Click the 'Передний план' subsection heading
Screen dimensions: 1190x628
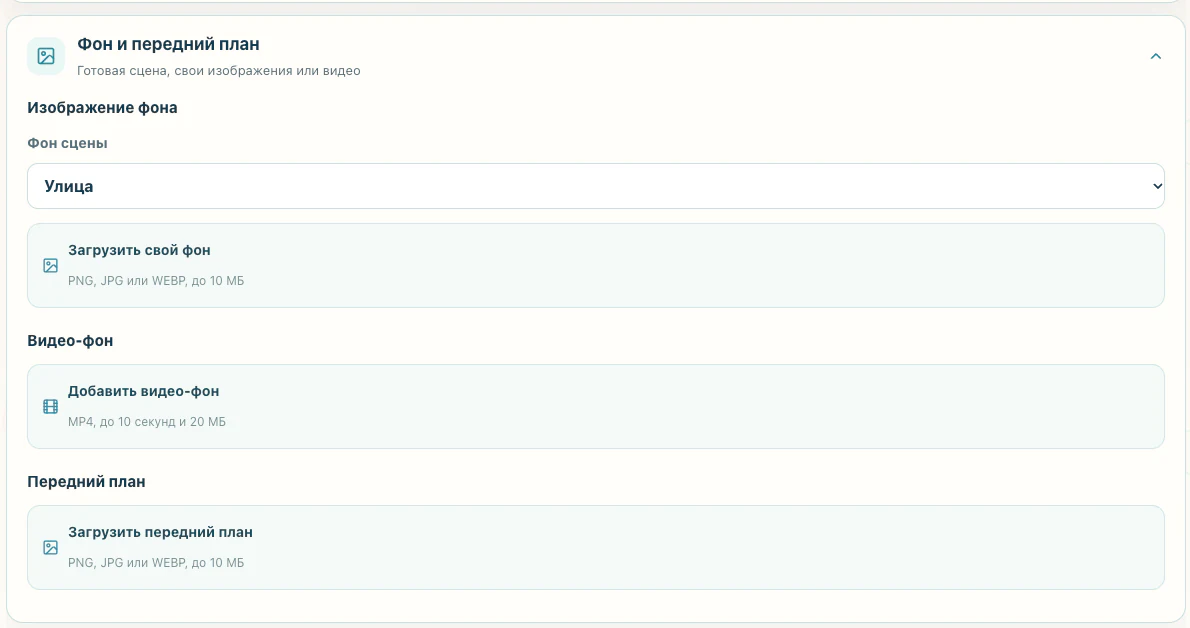point(86,481)
